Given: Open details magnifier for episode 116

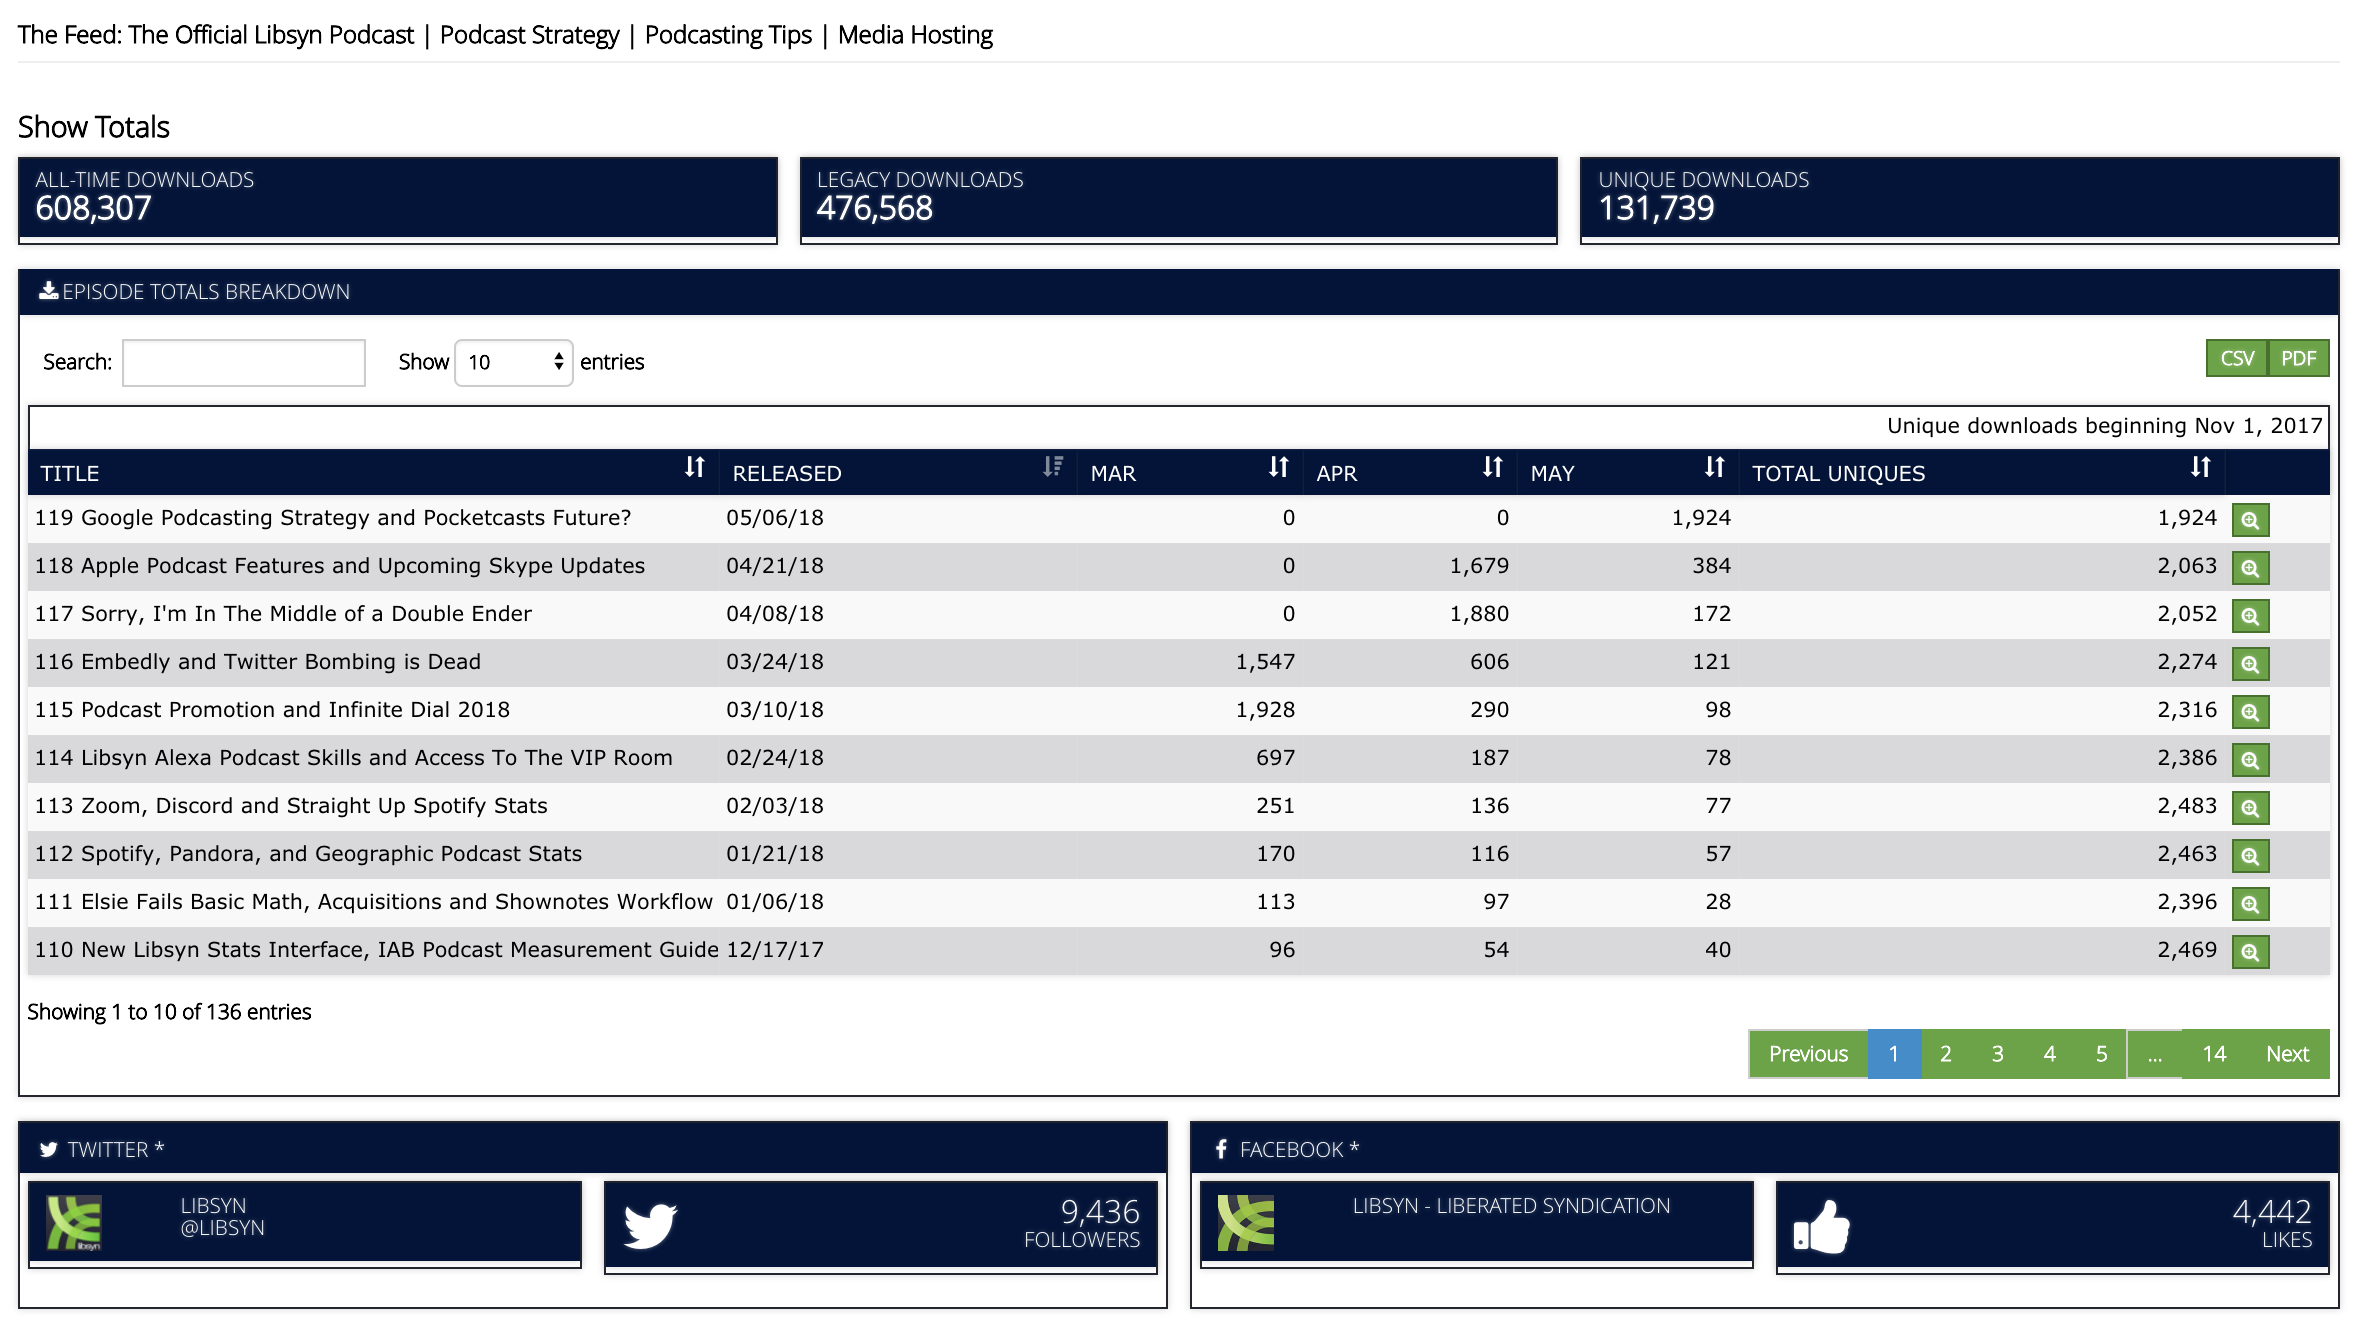Looking at the screenshot, I should (x=2250, y=664).
